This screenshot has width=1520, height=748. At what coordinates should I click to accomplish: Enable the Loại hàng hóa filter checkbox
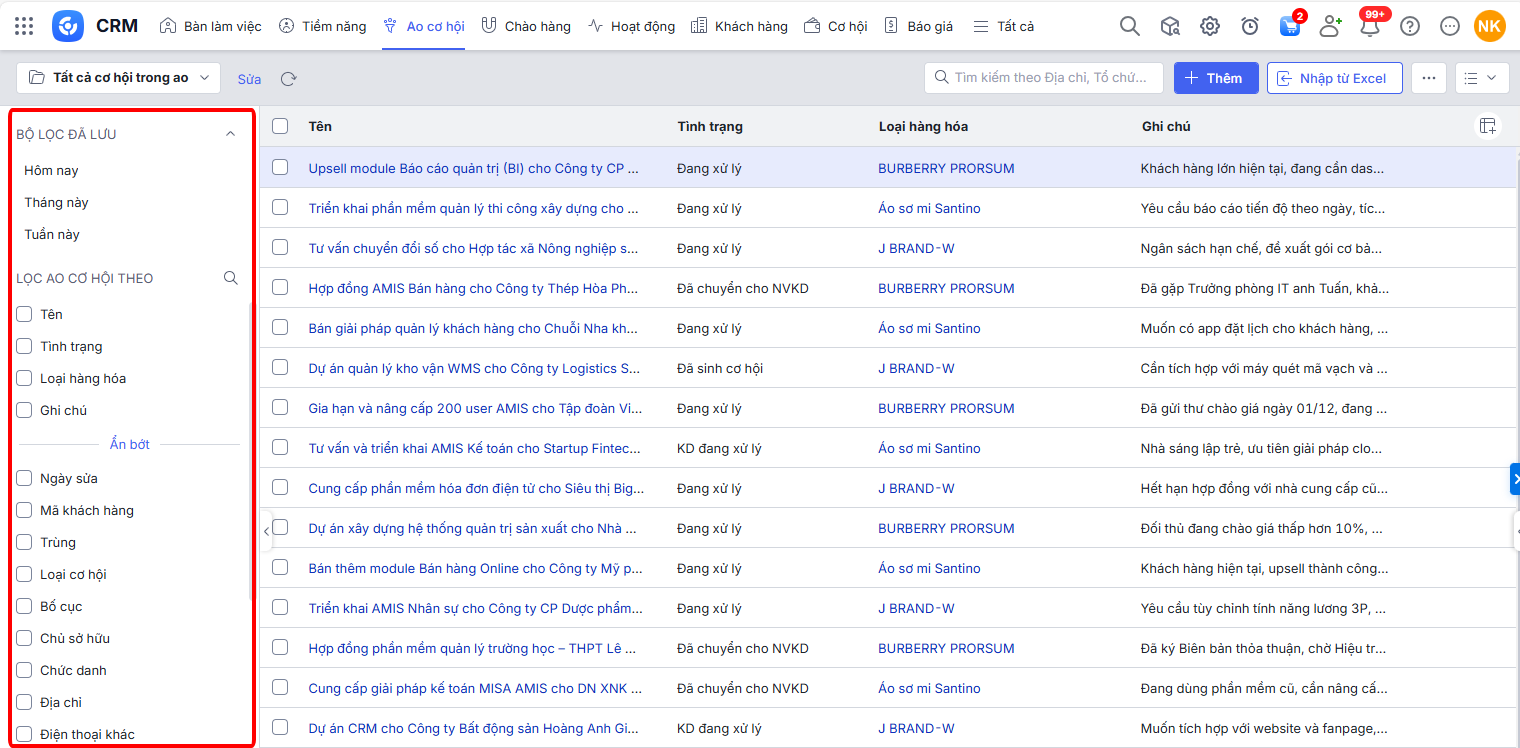click(25, 378)
